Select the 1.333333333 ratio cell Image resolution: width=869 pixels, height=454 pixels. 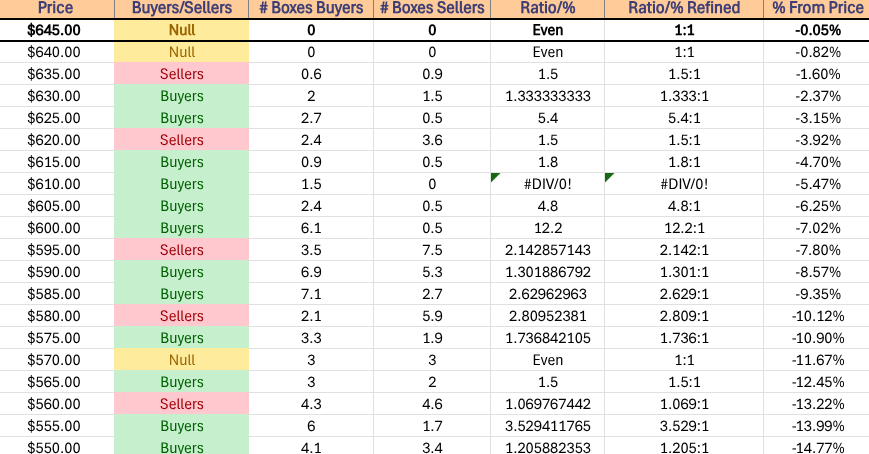pyautogui.click(x=548, y=96)
